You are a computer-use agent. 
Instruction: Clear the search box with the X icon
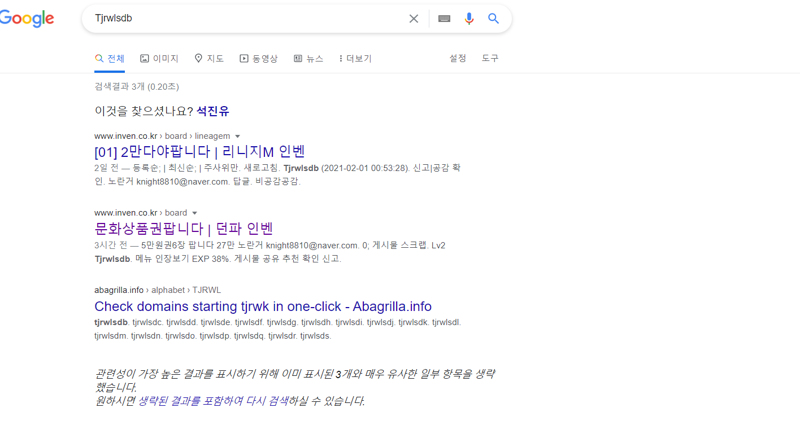(x=414, y=19)
